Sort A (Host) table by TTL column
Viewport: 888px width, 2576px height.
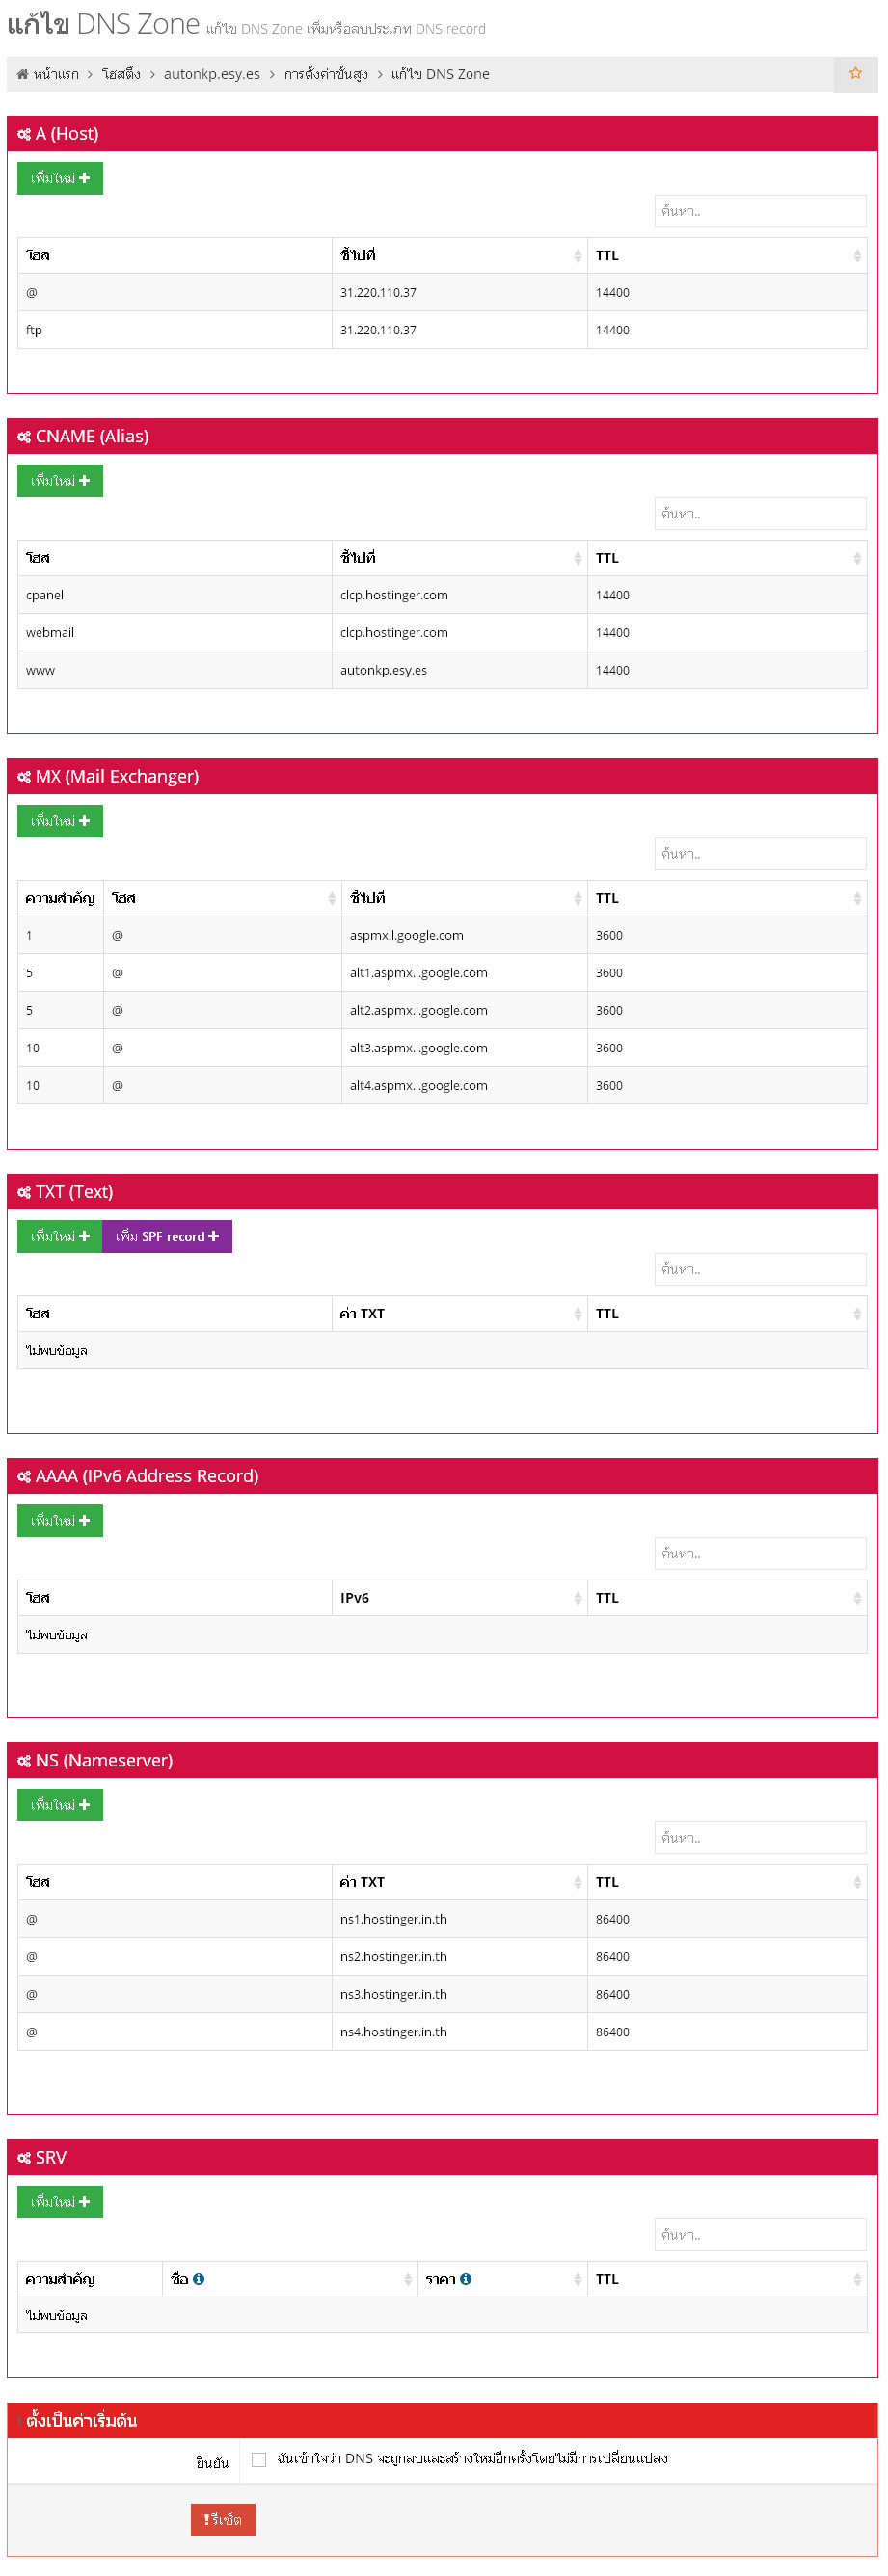[856, 256]
